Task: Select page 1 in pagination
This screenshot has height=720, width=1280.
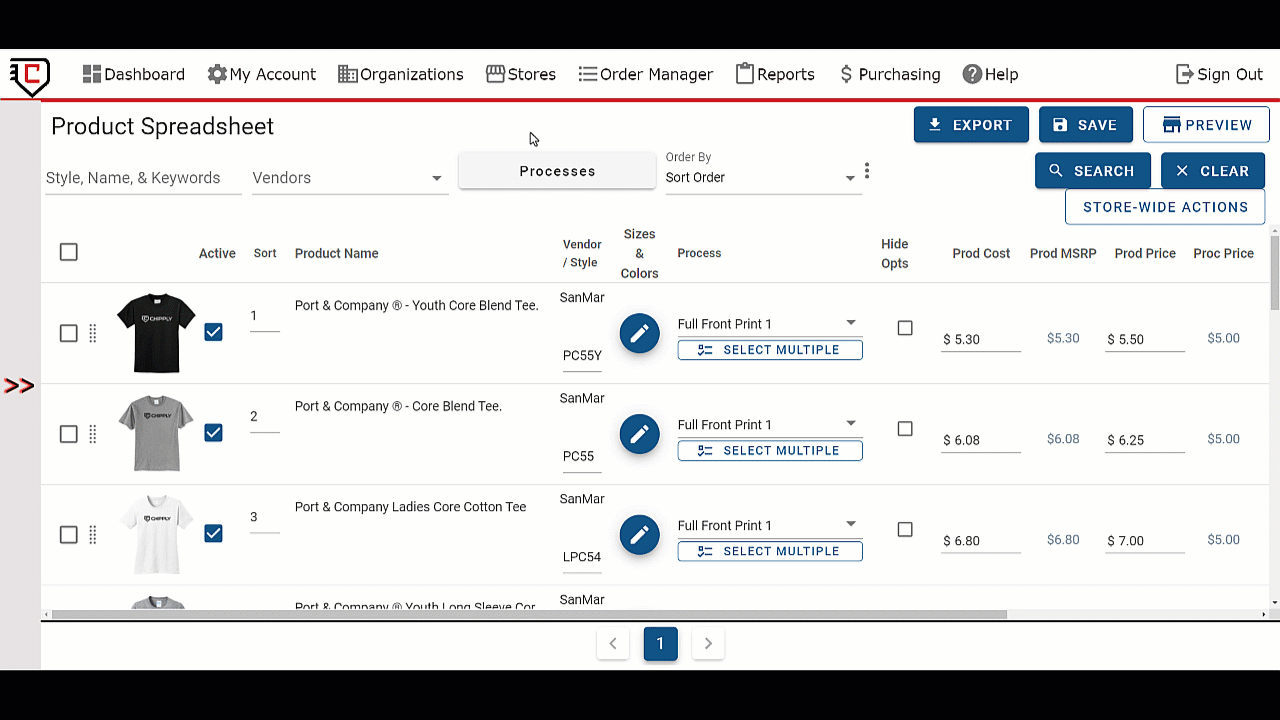Action: click(660, 644)
